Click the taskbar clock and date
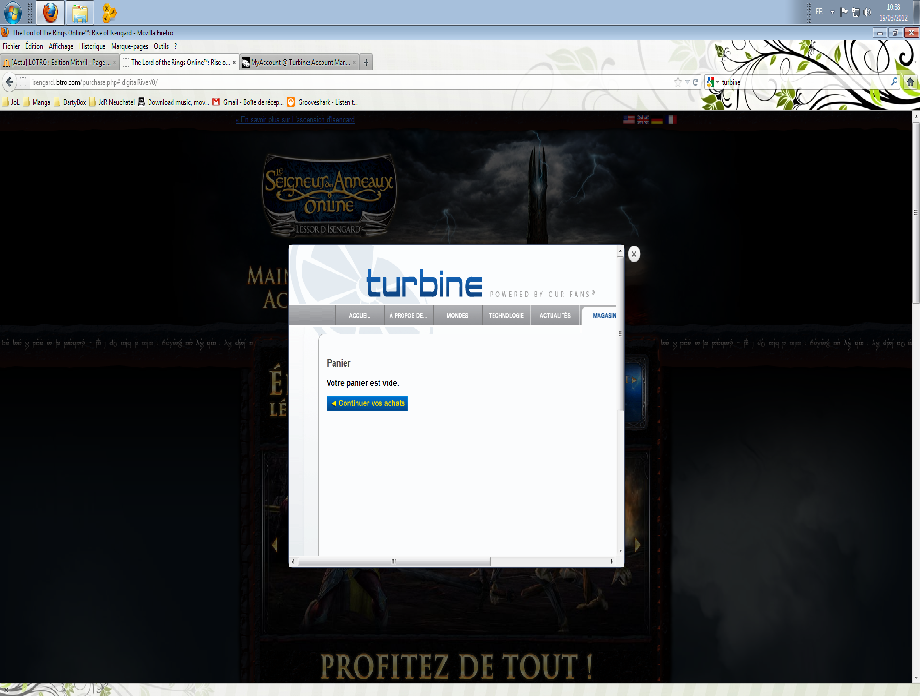 893,12
